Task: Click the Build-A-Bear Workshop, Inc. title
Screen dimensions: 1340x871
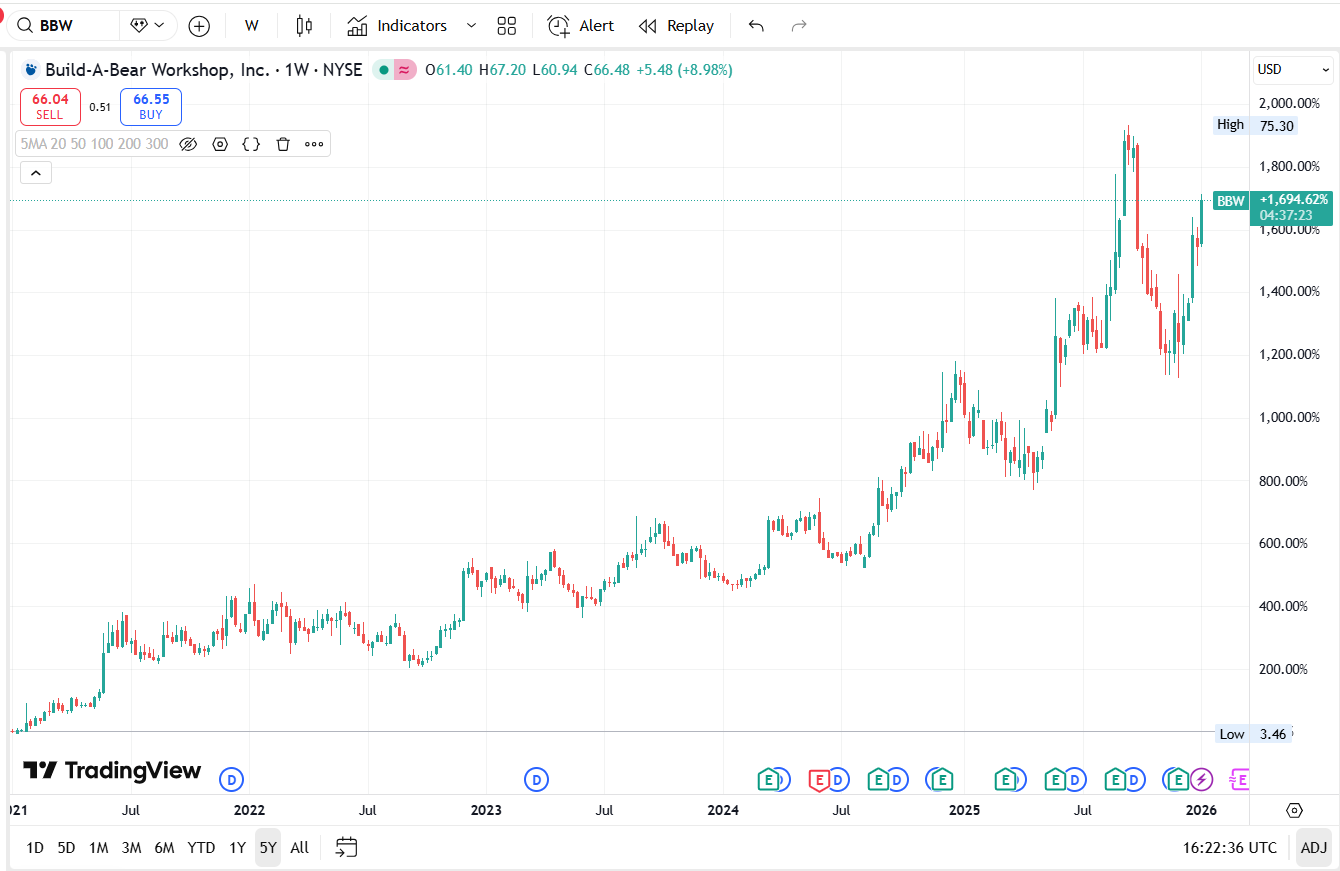Action: point(157,70)
